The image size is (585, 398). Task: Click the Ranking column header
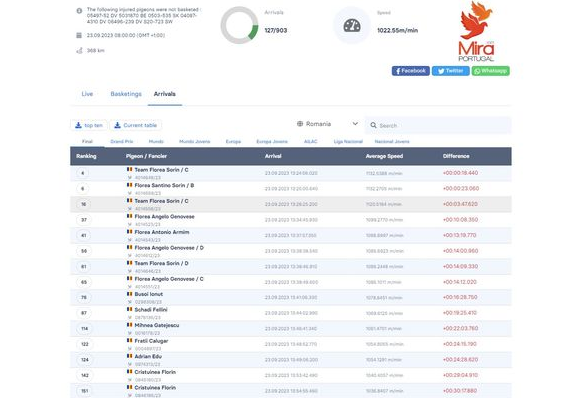pyautogui.click(x=86, y=156)
